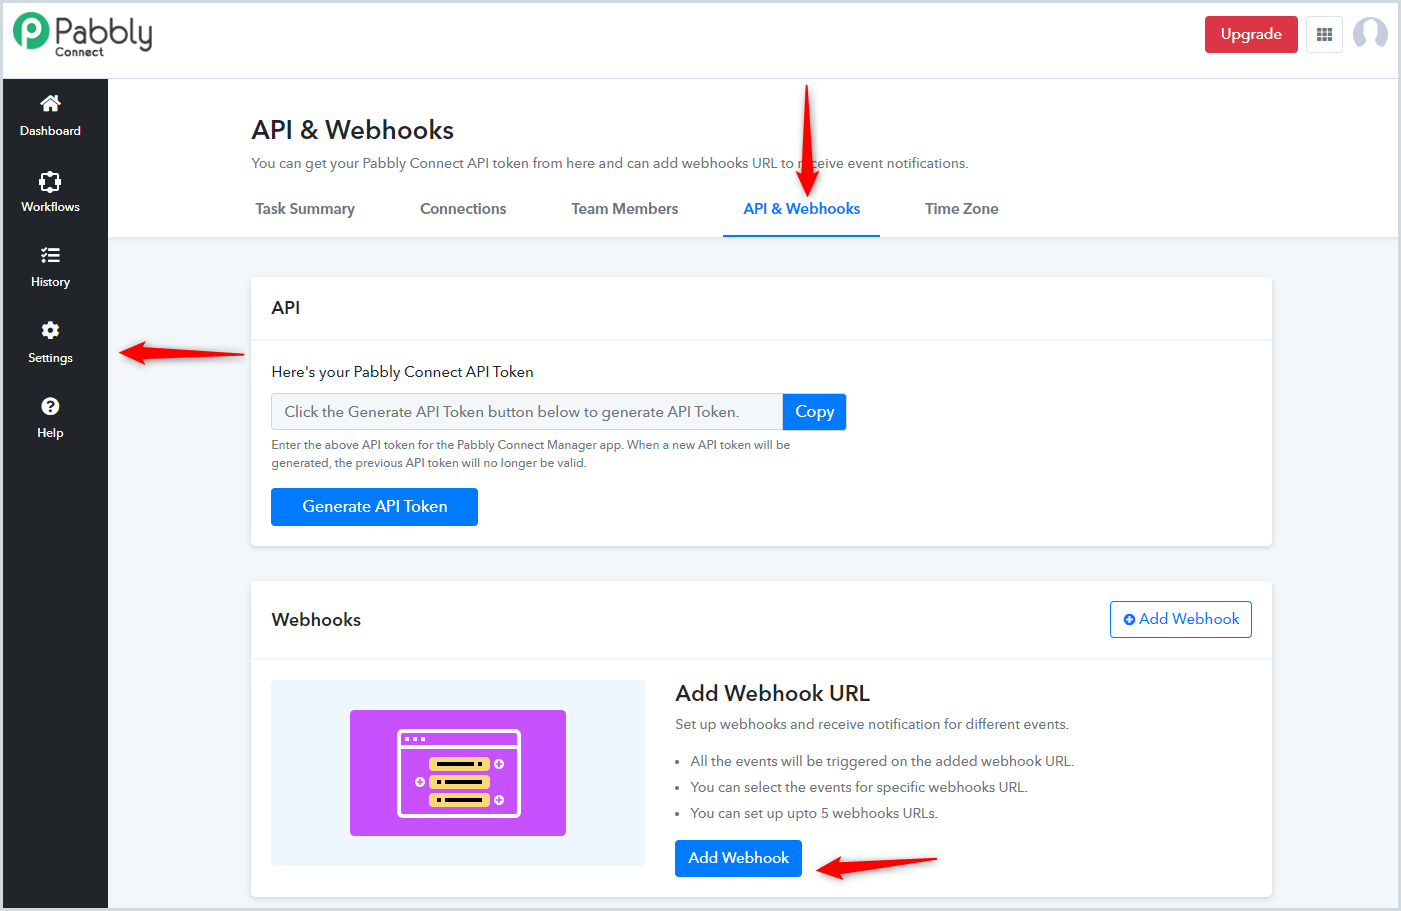Click the 'Add Webhook URL' heading
1401x911 pixels.
tap(773, 693)
